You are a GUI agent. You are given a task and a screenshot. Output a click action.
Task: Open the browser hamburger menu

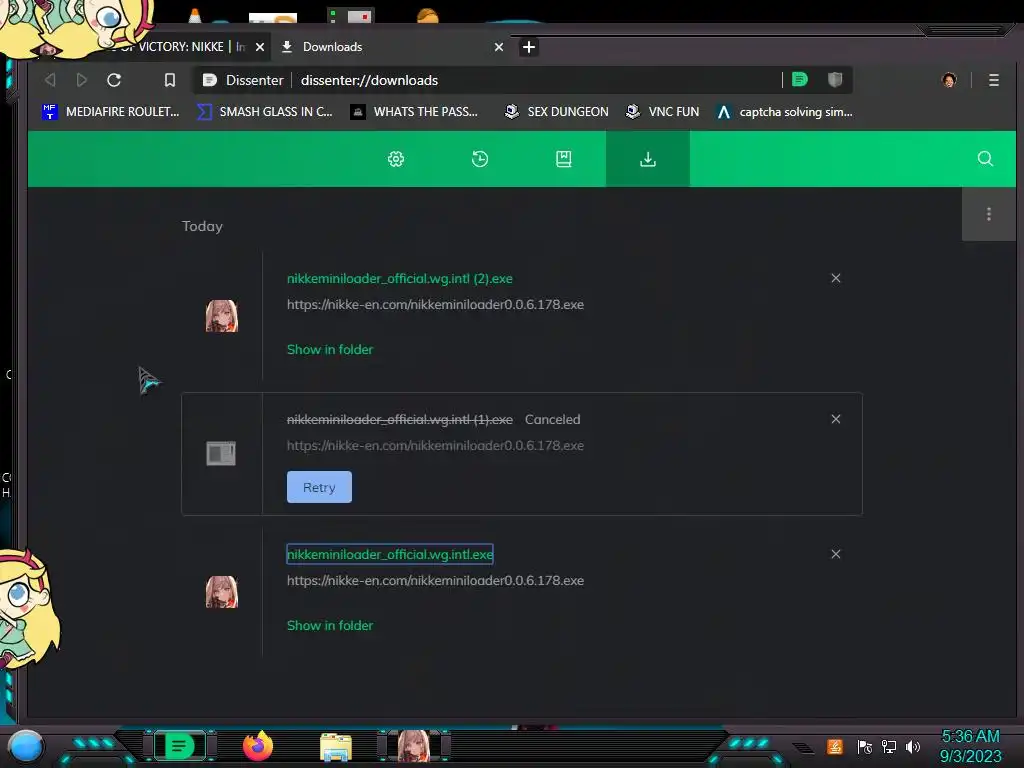[x=994, y=80]
